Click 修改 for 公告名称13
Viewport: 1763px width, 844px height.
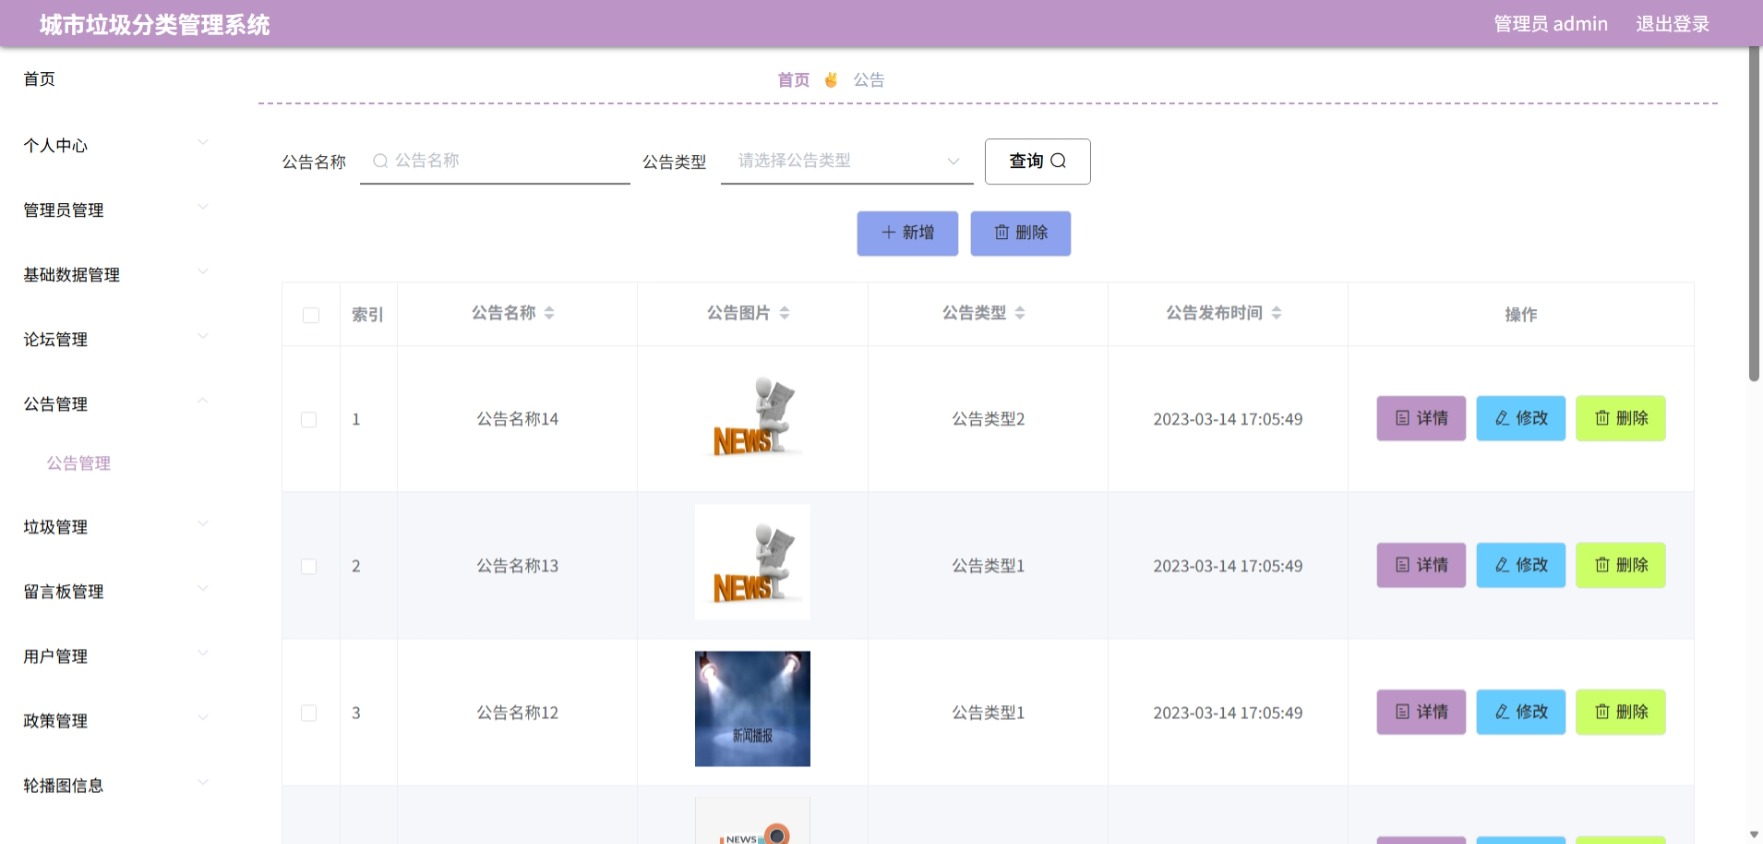(x=1521, y=565)
